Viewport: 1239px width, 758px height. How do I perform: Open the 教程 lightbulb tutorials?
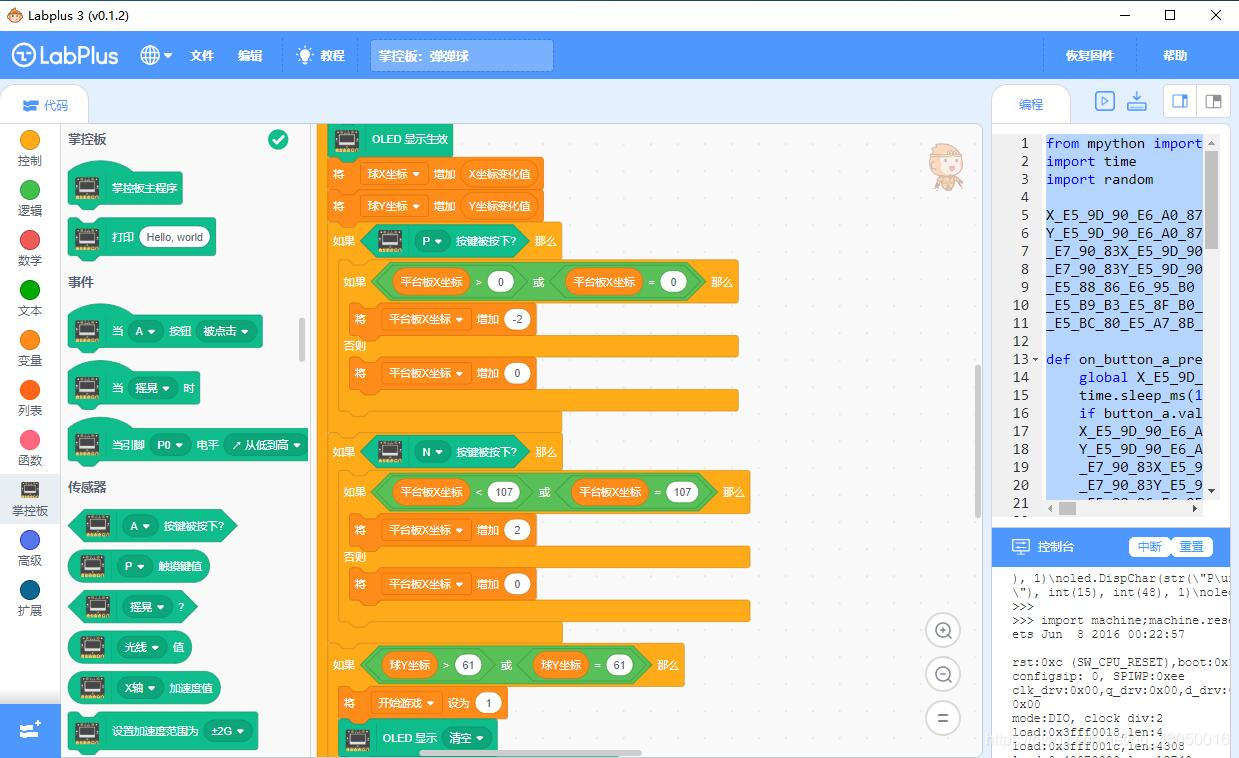(x=321, y=56)
